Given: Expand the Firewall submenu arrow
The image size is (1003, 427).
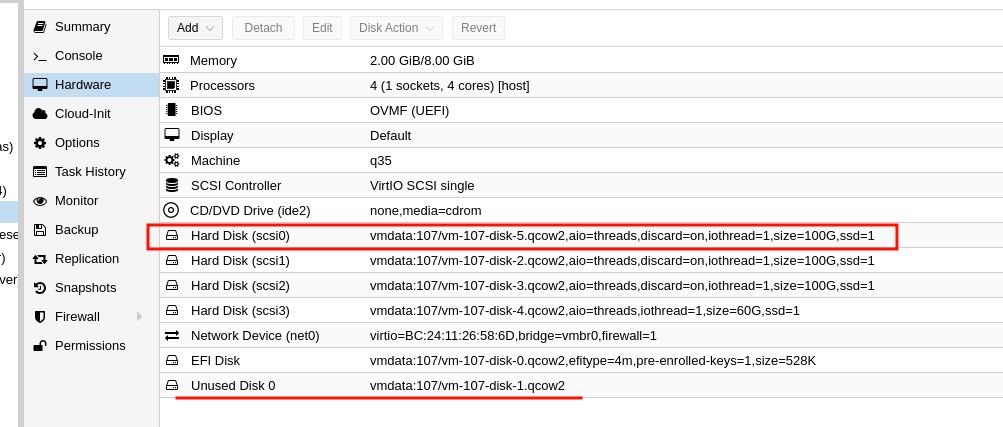Looking at the screenshot, I should pyautogui.click(x=139, y=316).
